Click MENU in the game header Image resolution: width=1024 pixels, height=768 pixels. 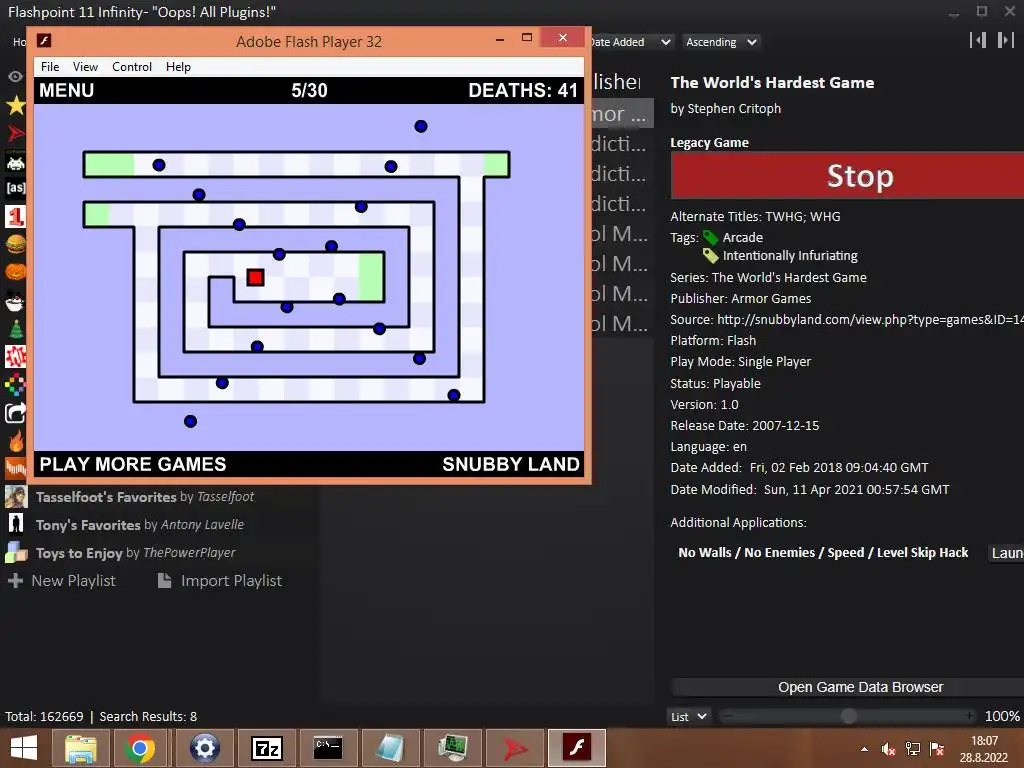click(67, 90)
